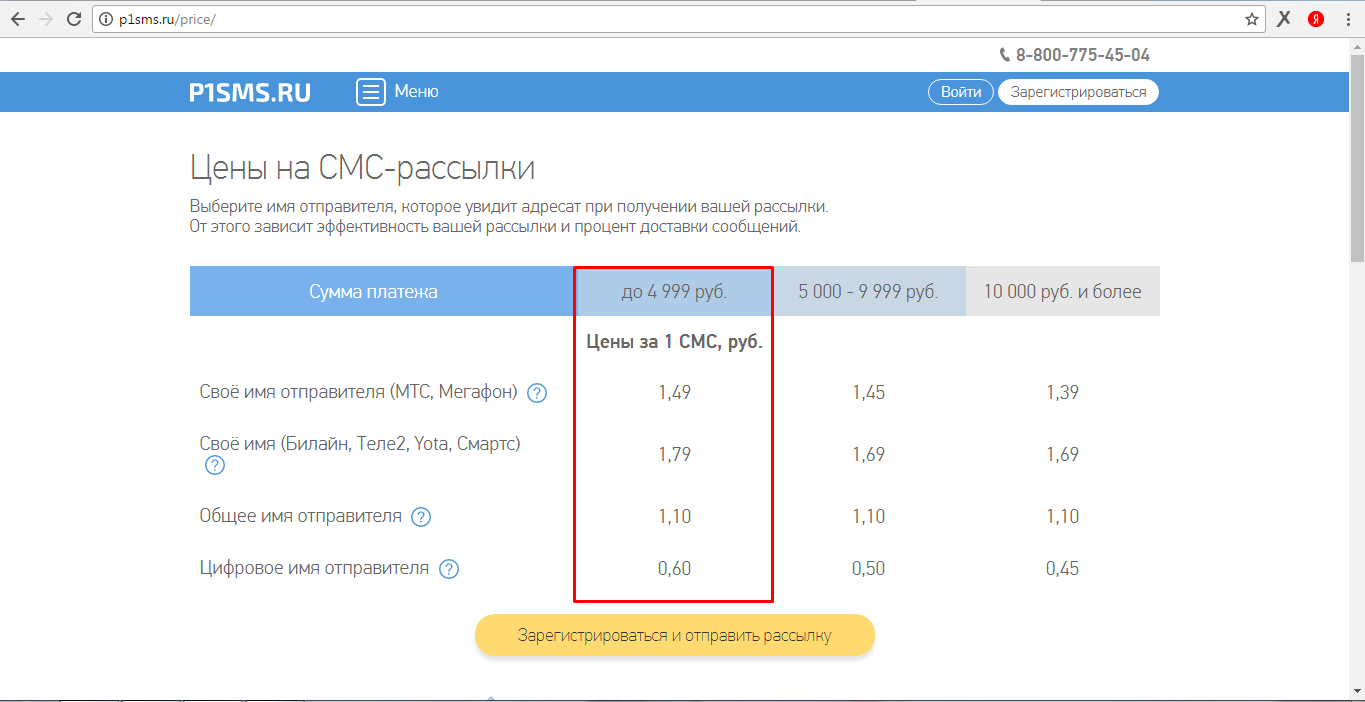
Task: Click the price 0,60 cell
Action: [x=674, y=569]
